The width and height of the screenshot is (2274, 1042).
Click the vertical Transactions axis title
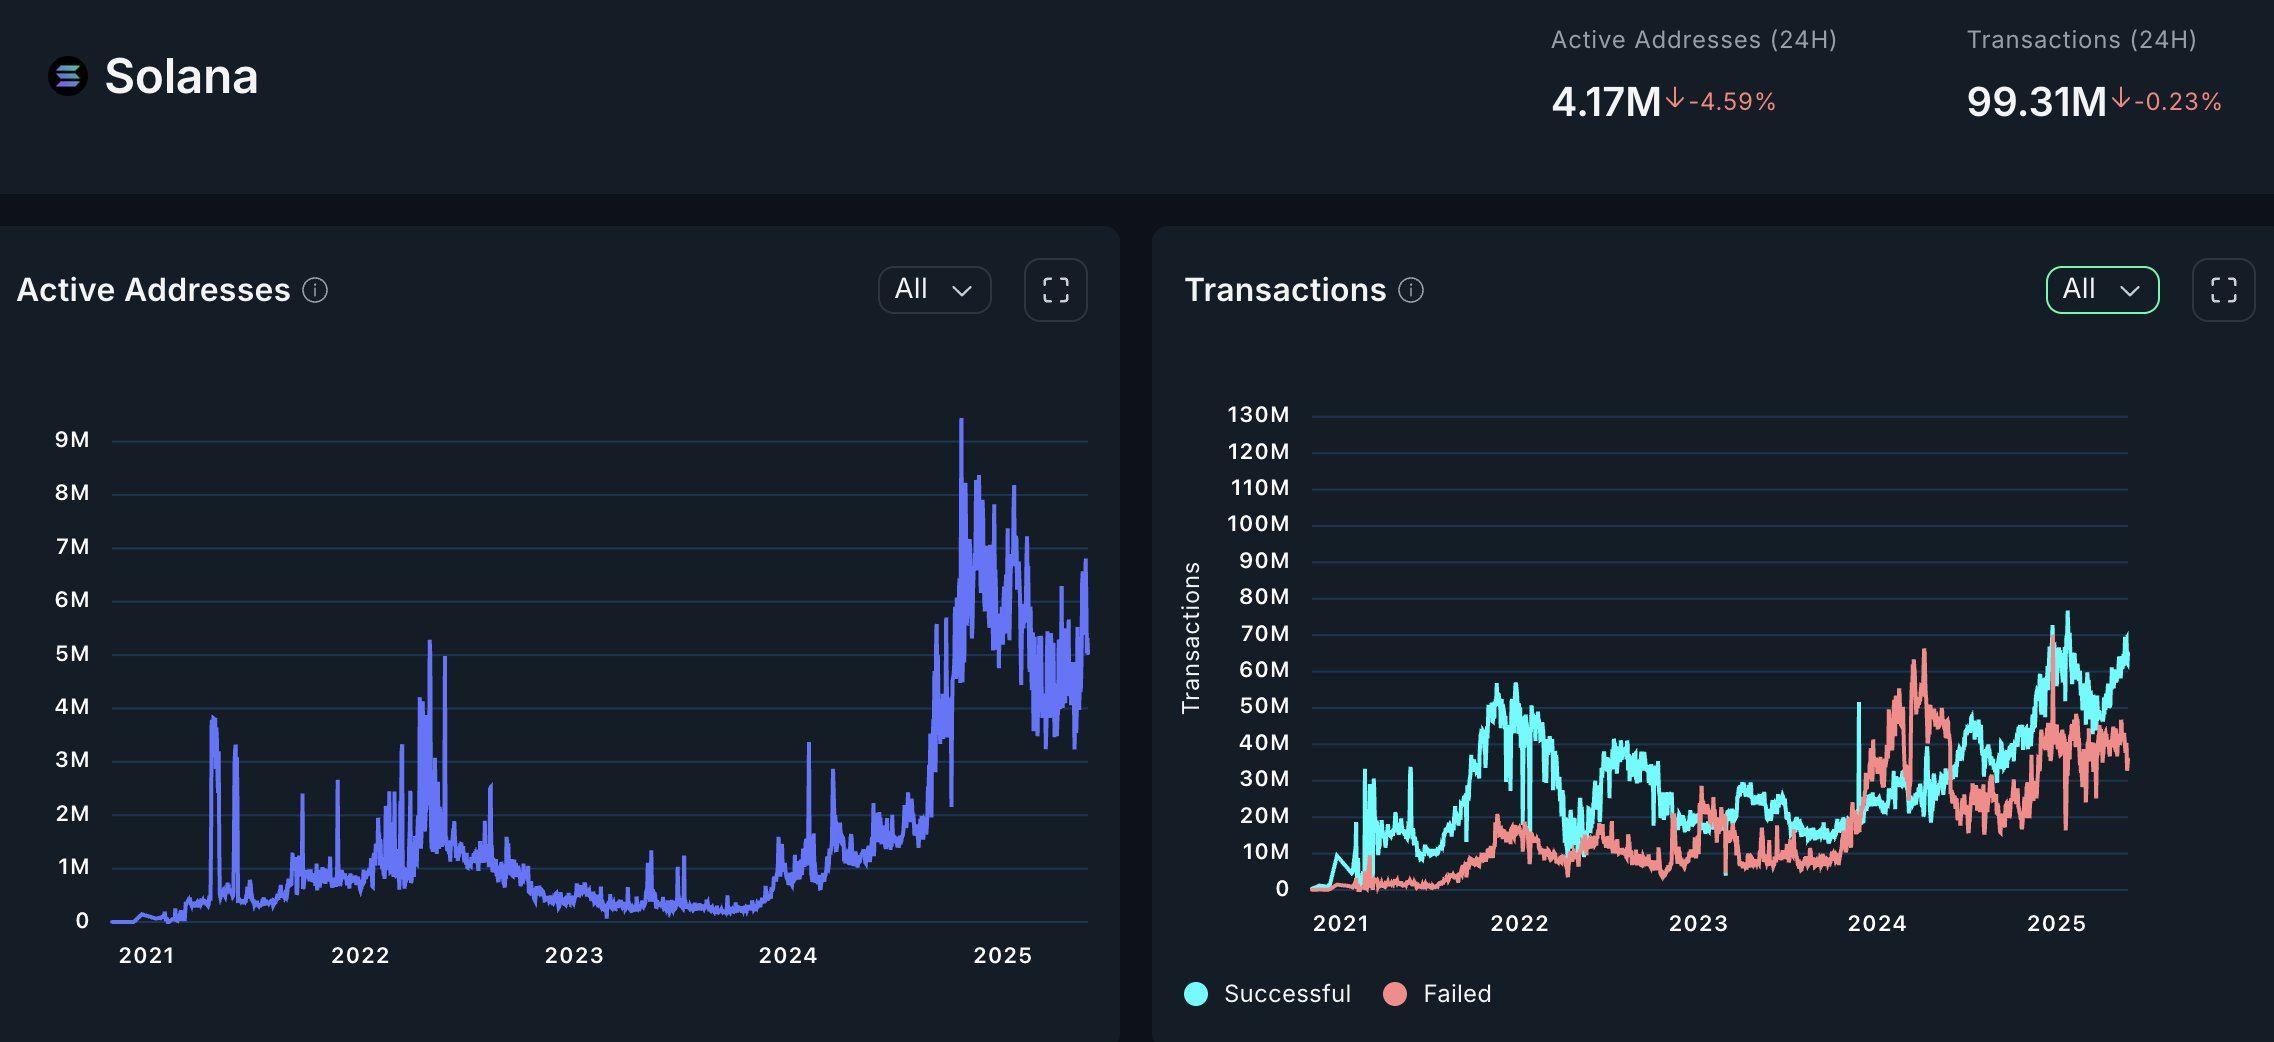coord(1190,638)
